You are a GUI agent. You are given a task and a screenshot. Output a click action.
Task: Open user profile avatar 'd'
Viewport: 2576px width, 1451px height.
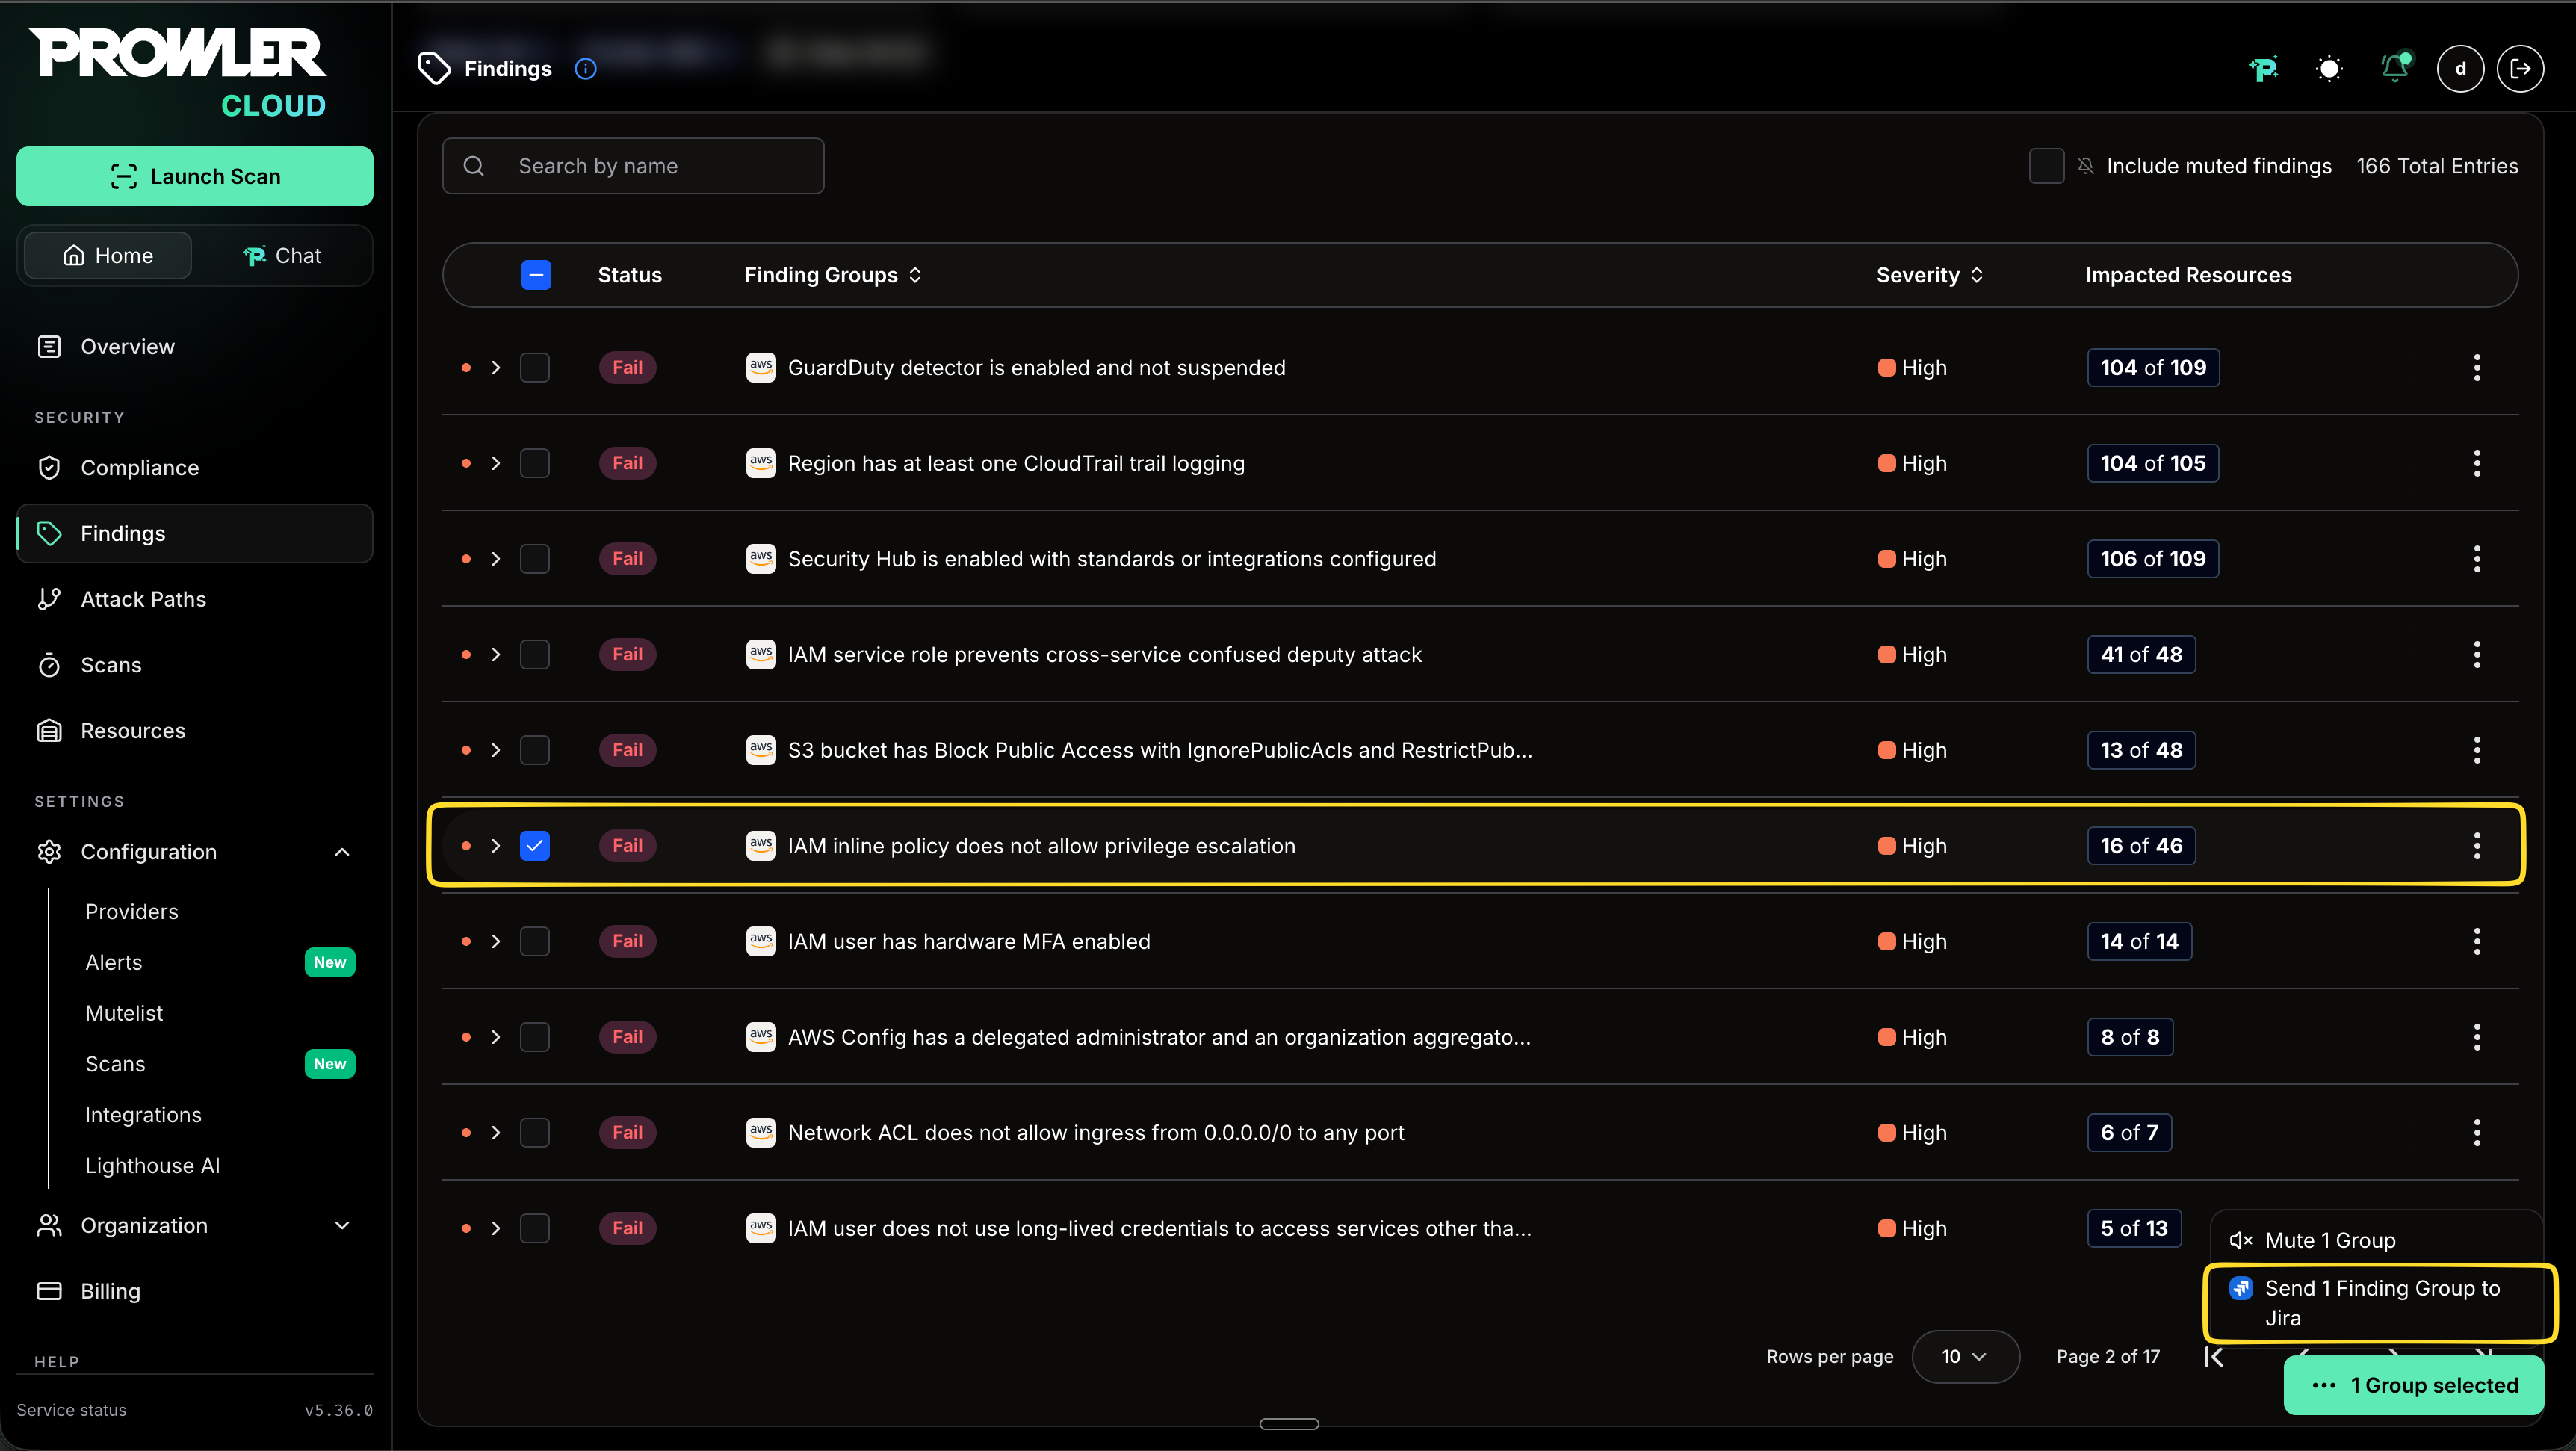point(2460,69)
